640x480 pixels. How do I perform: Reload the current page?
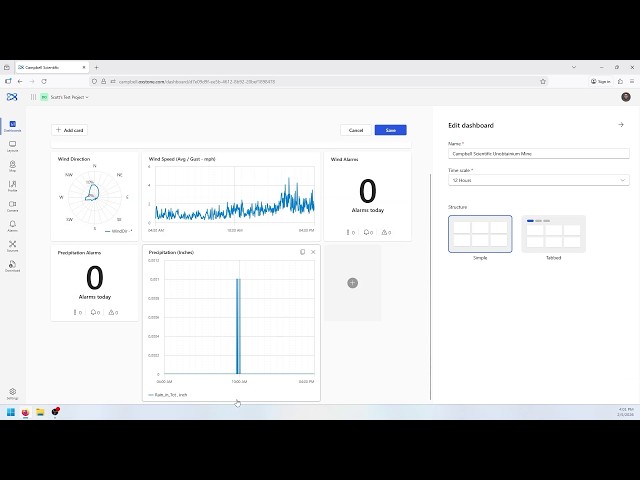click(x=44, y=81)
